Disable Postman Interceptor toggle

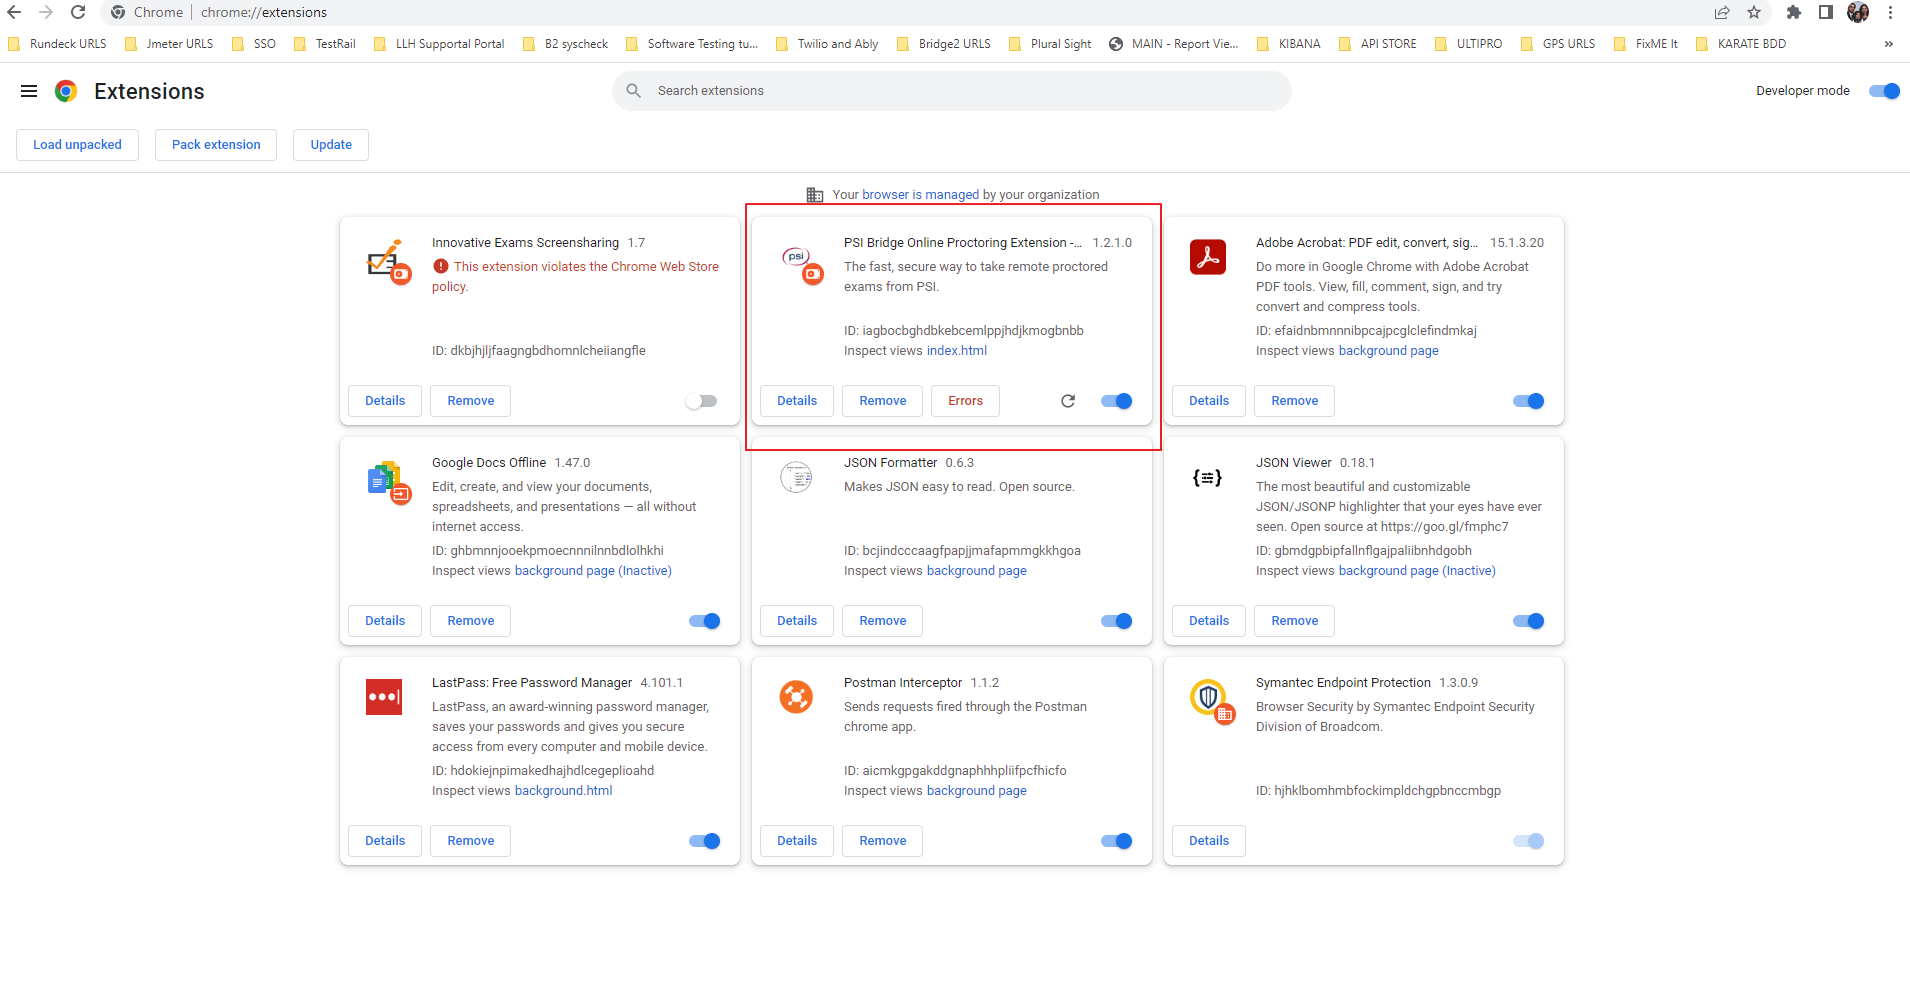pos(1116,841)
